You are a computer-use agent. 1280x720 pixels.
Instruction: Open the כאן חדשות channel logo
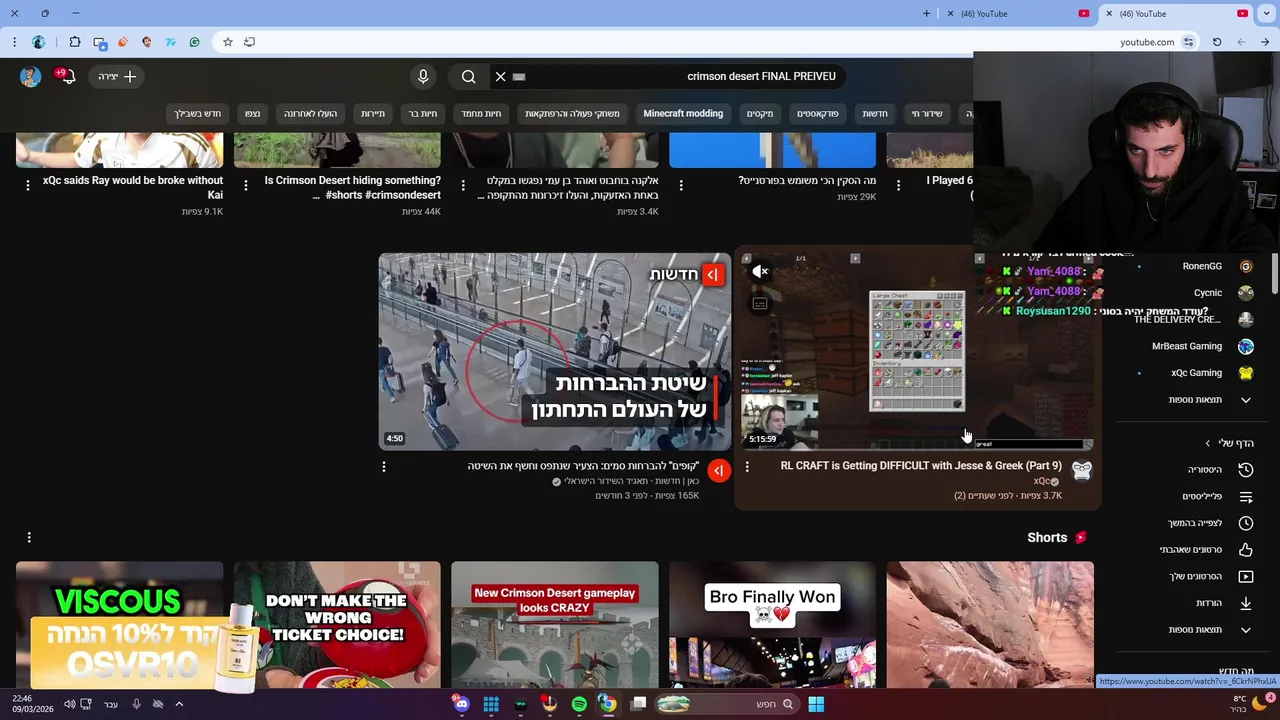pos(719,471)
